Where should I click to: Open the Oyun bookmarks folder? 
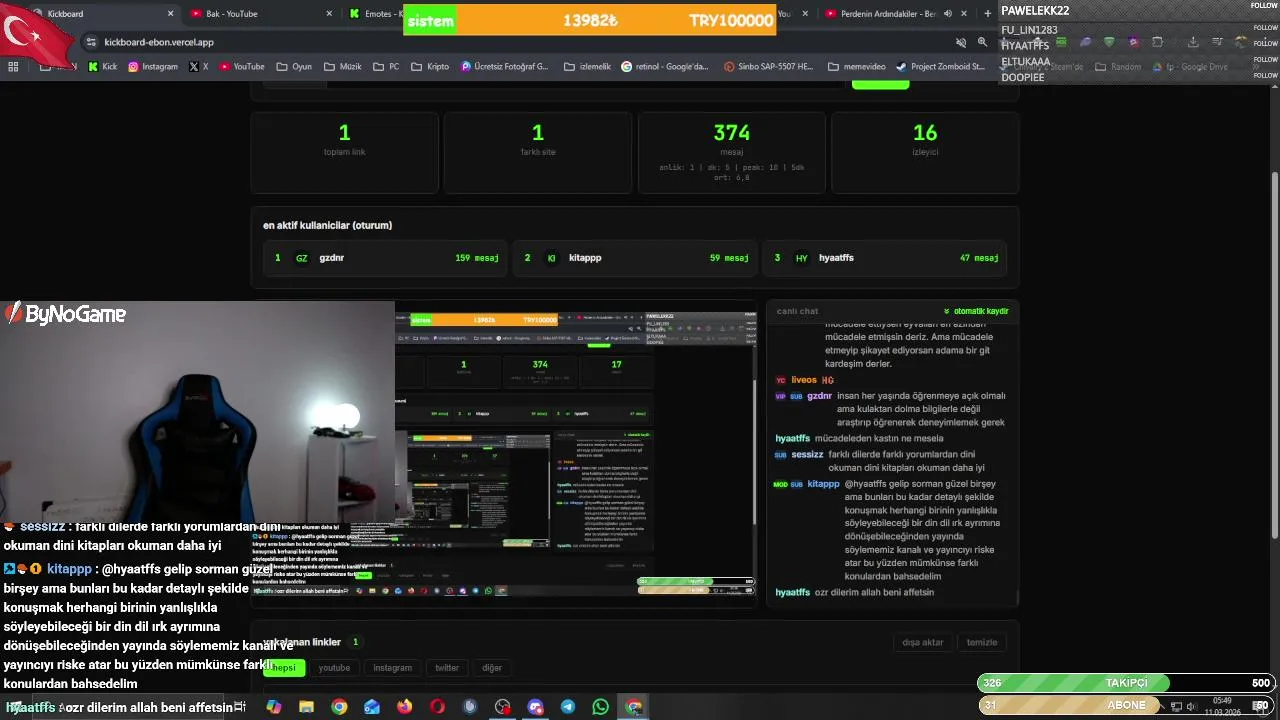pyautogui.click(x=294, y=67)
